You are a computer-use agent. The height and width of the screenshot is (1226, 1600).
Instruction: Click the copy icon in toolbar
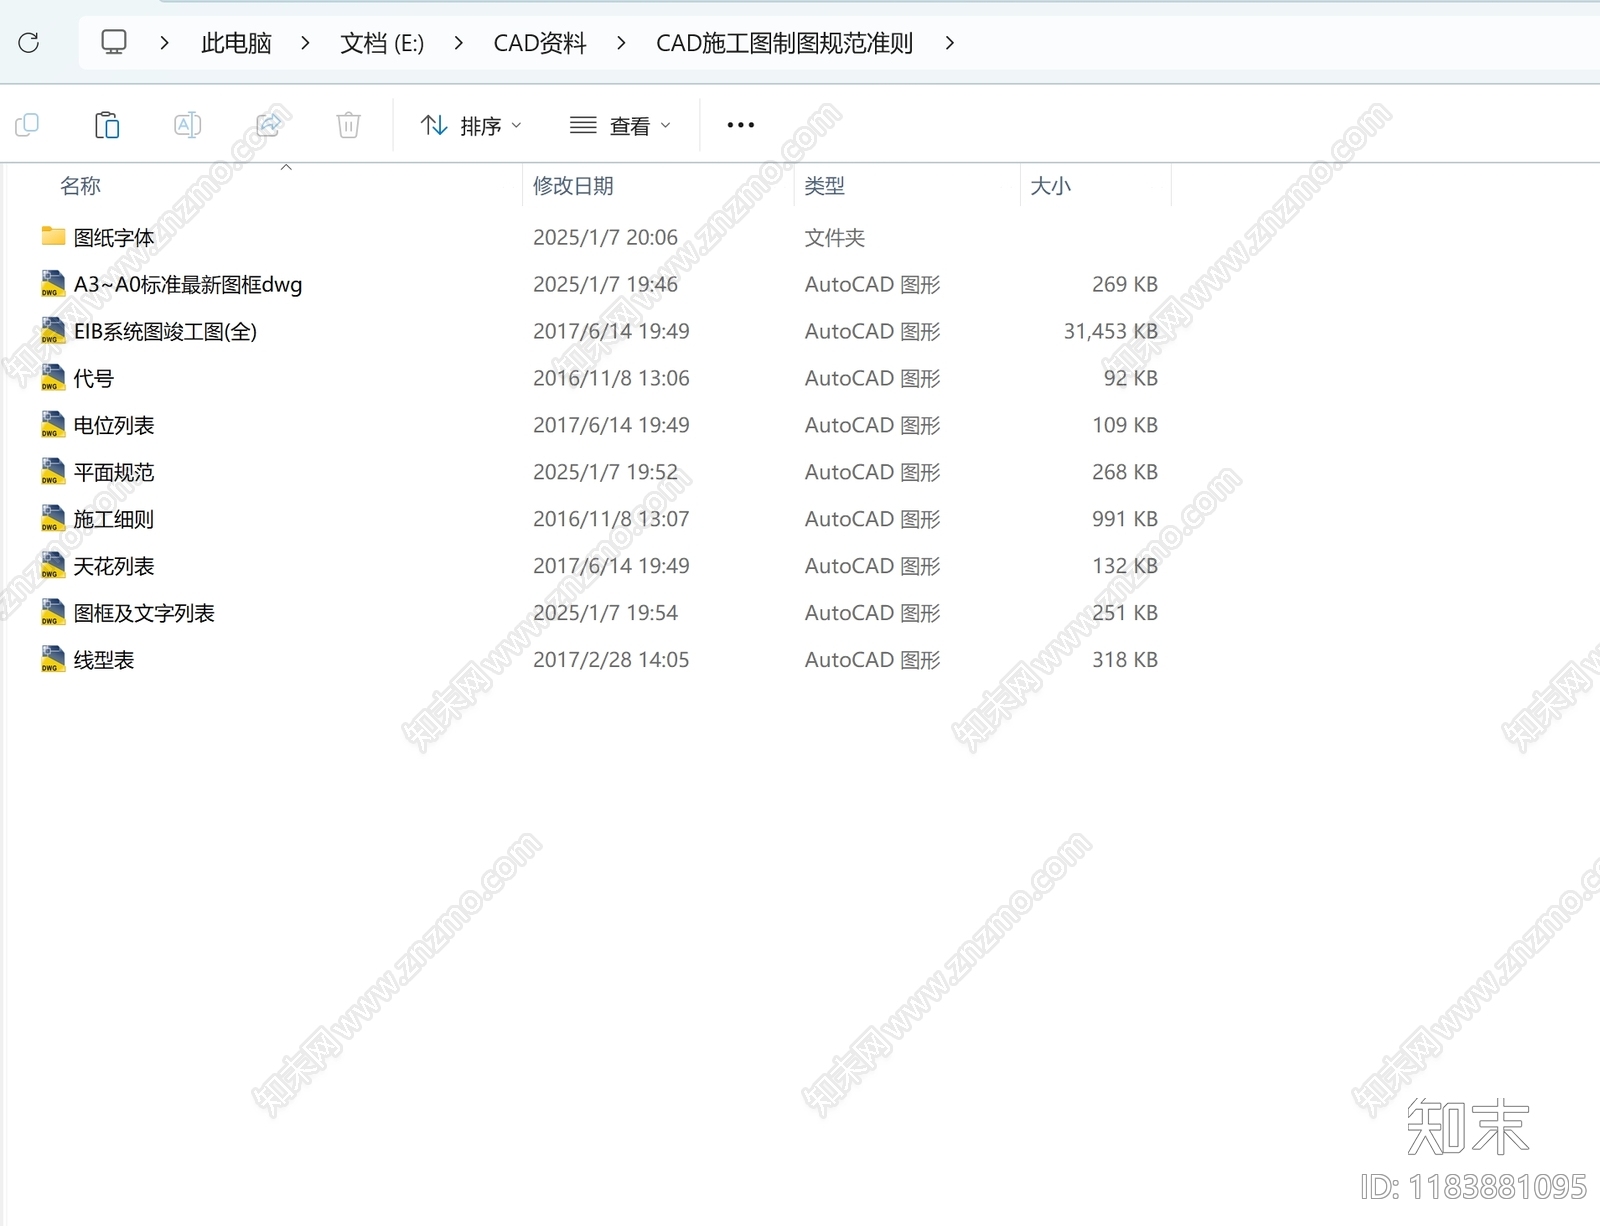click(27, 125)
